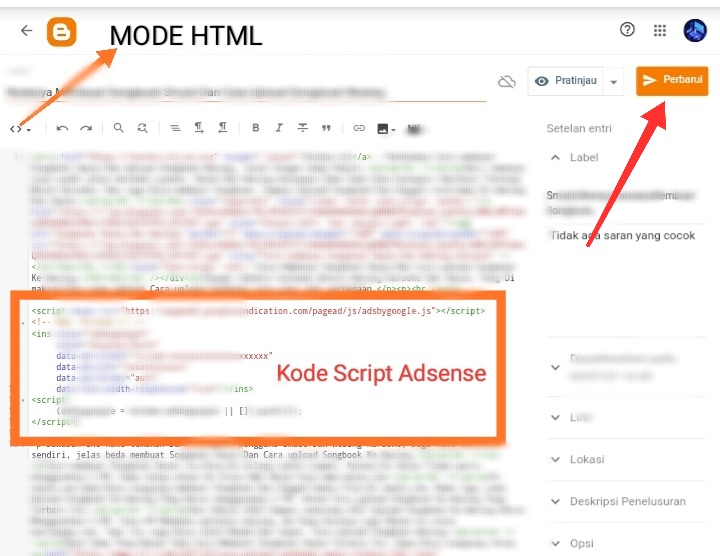Insert a video with clapperboard icon

(414, 129)
